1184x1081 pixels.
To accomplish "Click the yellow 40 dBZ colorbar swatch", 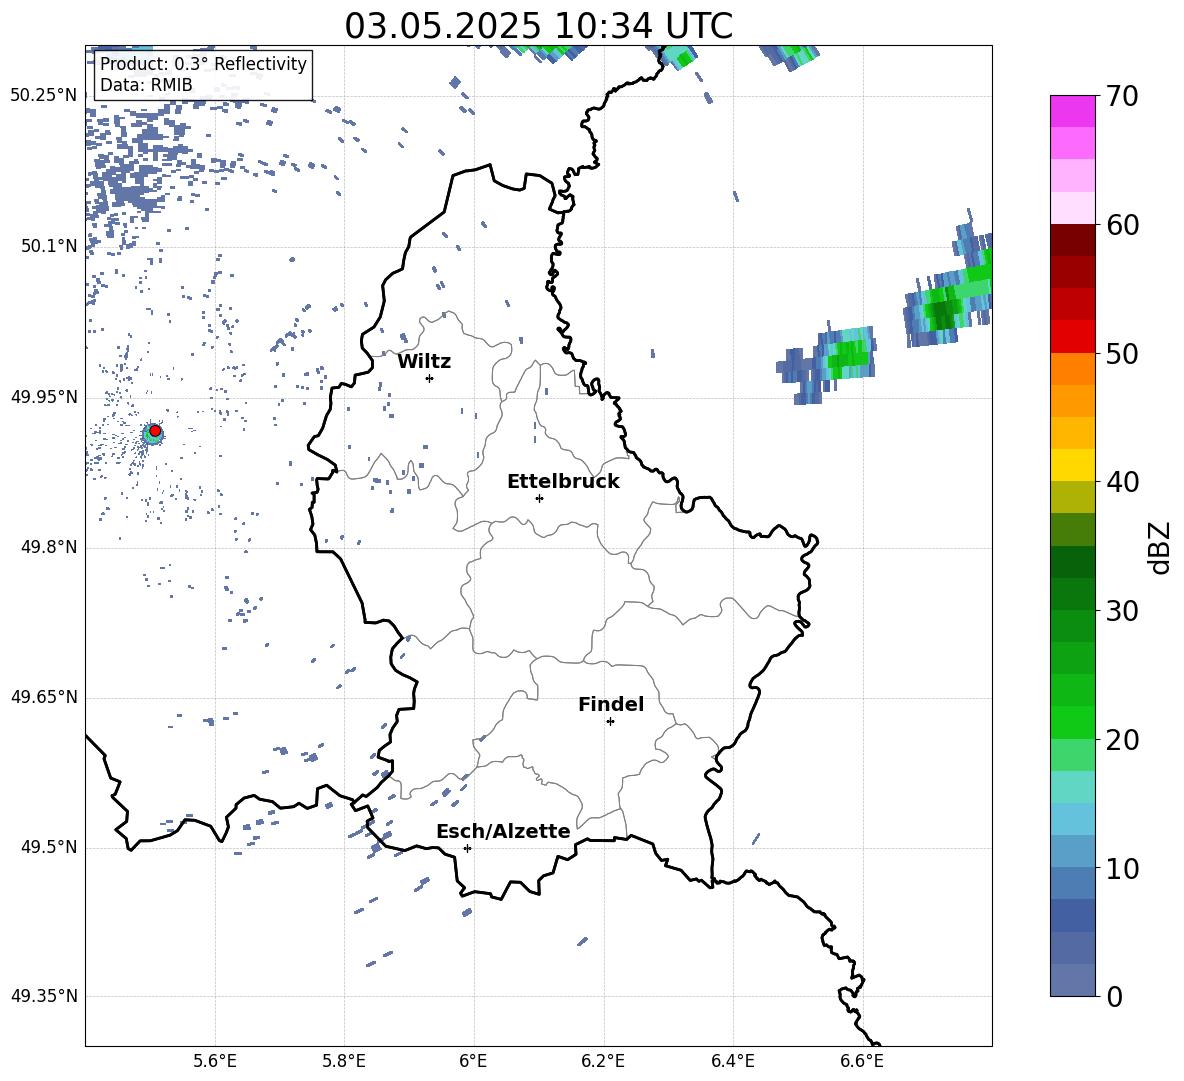I will [1073, 465].
